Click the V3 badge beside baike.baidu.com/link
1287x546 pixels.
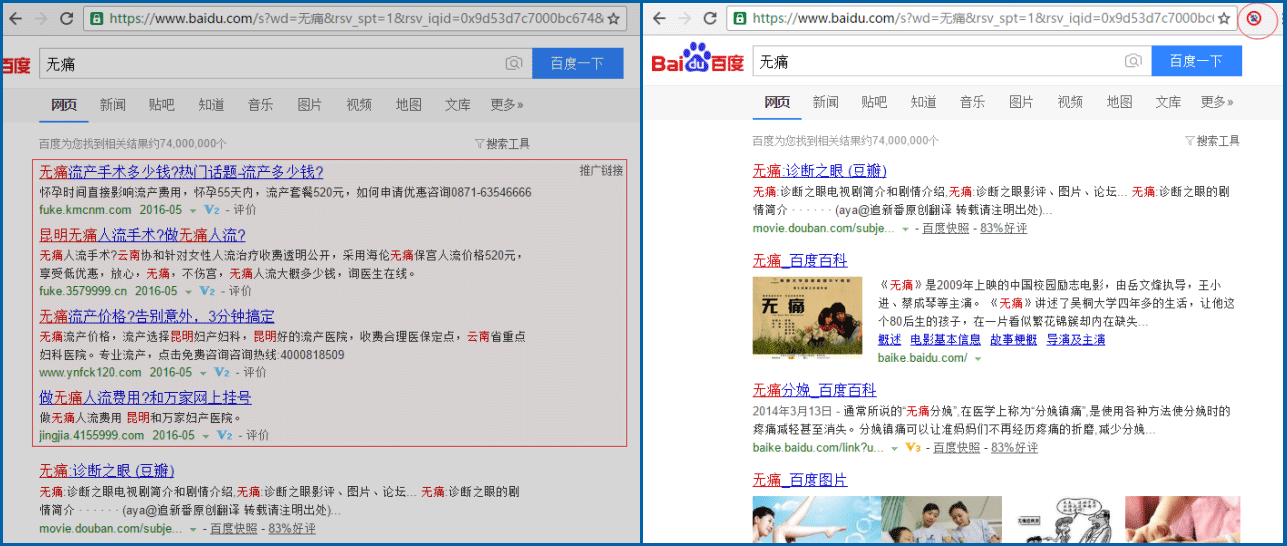point(912,448)
